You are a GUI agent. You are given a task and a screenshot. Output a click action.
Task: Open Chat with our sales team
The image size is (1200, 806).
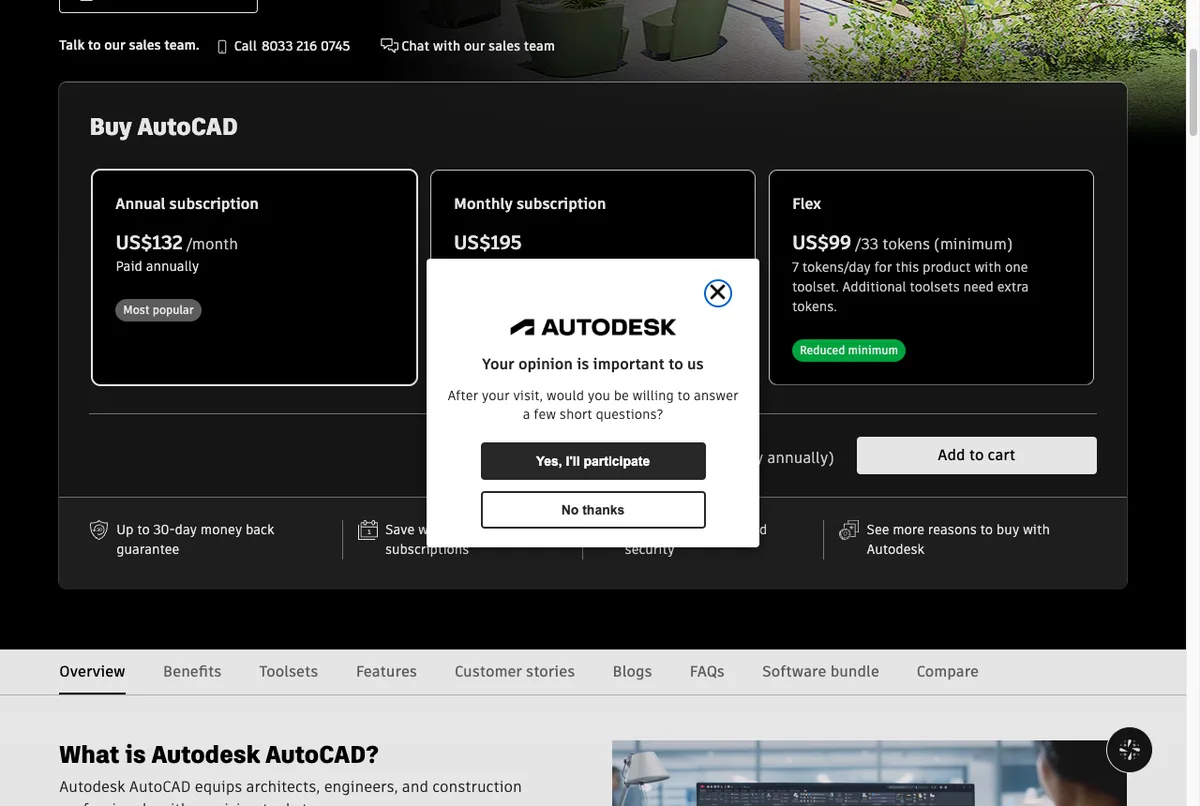(478, 46)
